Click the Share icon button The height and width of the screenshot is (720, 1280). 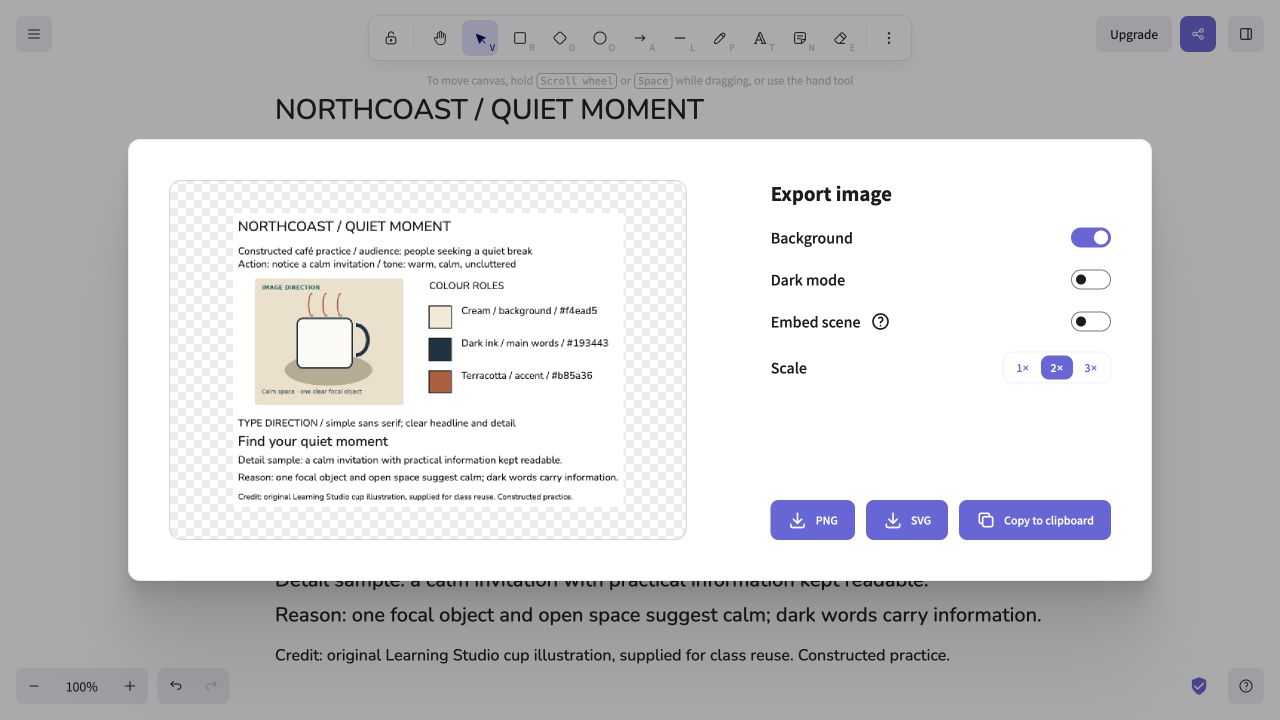[x=1198, y=34]
